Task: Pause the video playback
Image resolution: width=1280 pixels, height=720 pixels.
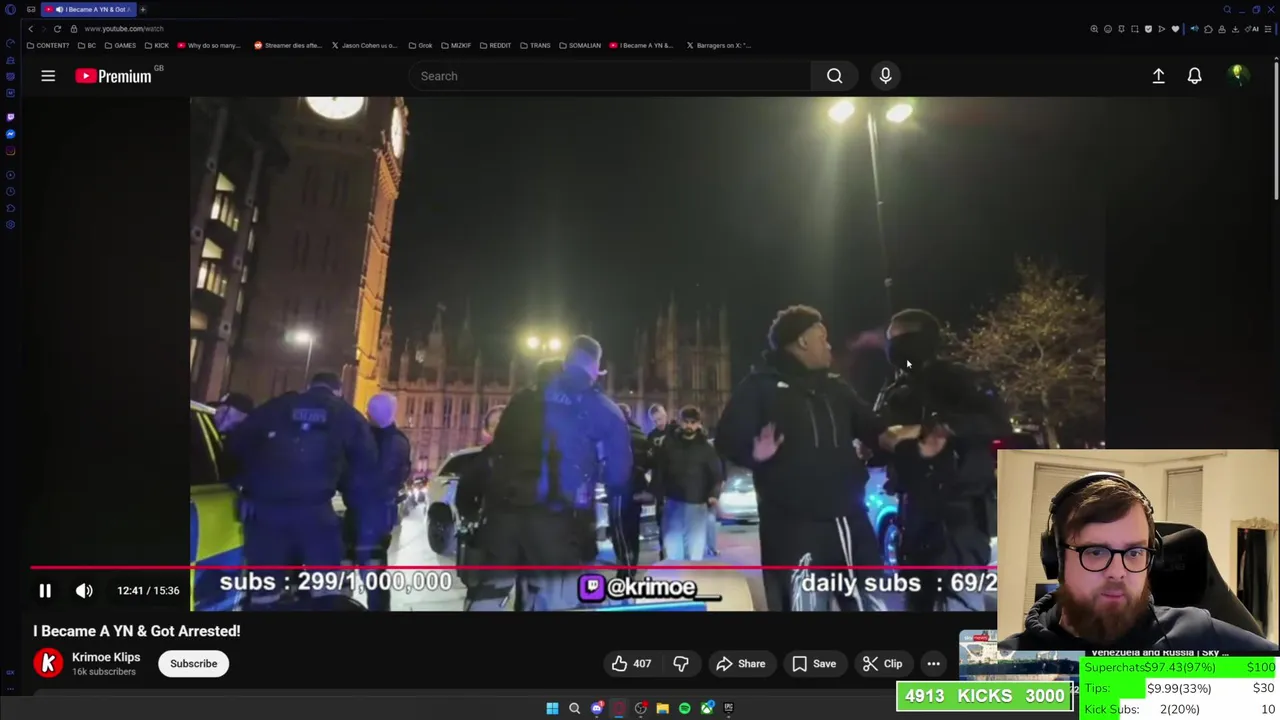Action: [45, 591]
